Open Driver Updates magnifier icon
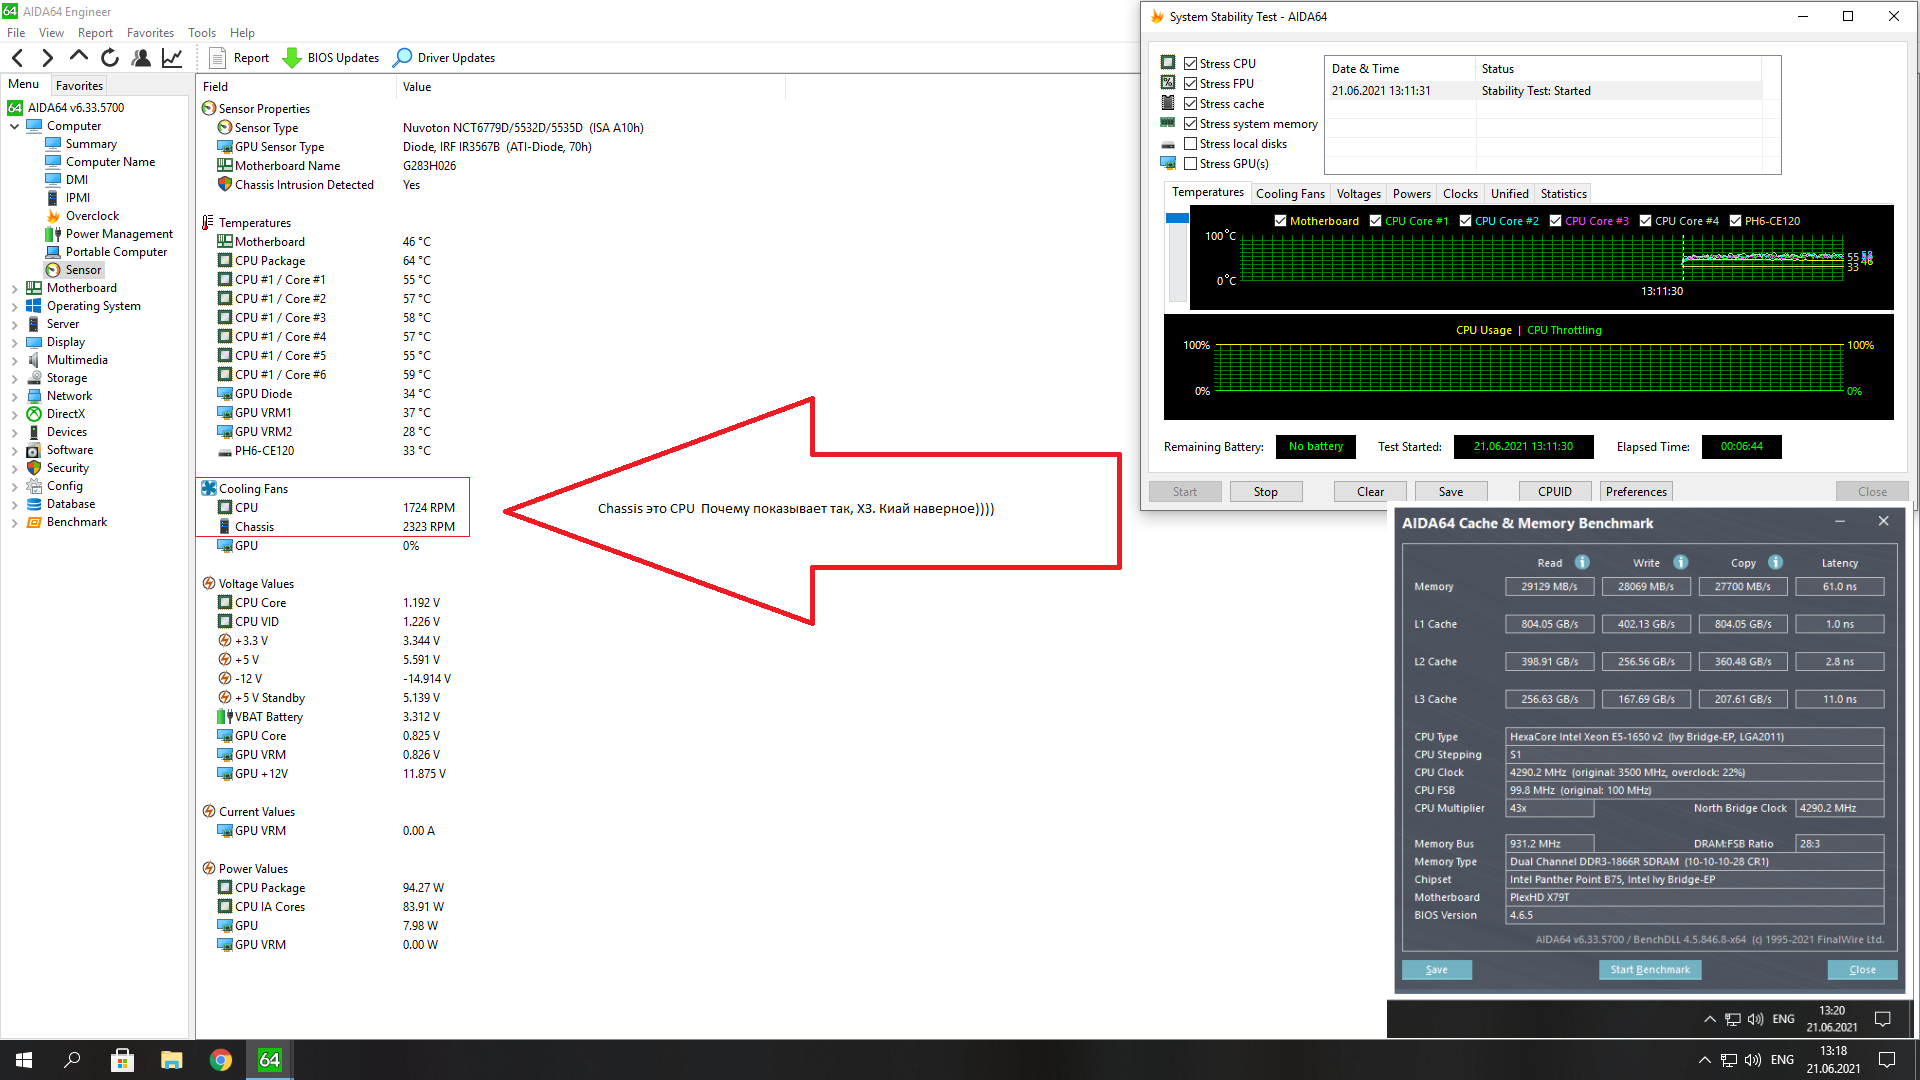The height and width of the screenshot is (1080, 1920). click(402, 58)
